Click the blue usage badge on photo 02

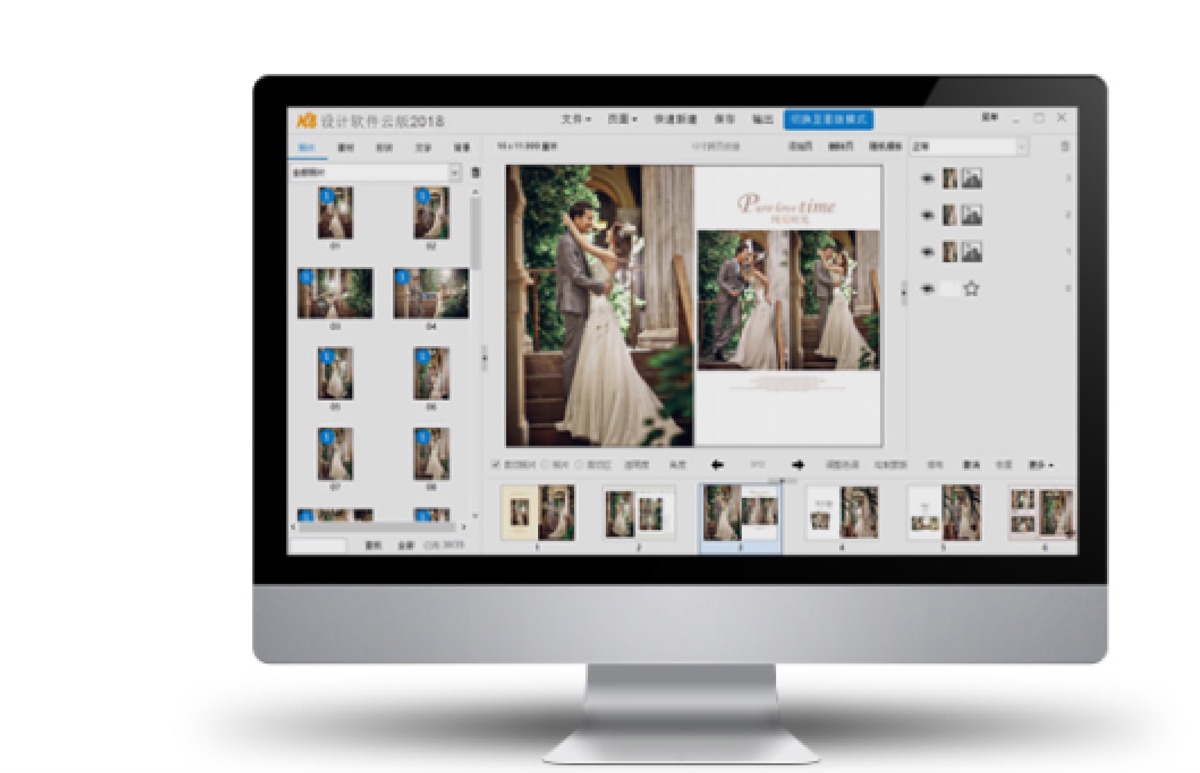421,198
